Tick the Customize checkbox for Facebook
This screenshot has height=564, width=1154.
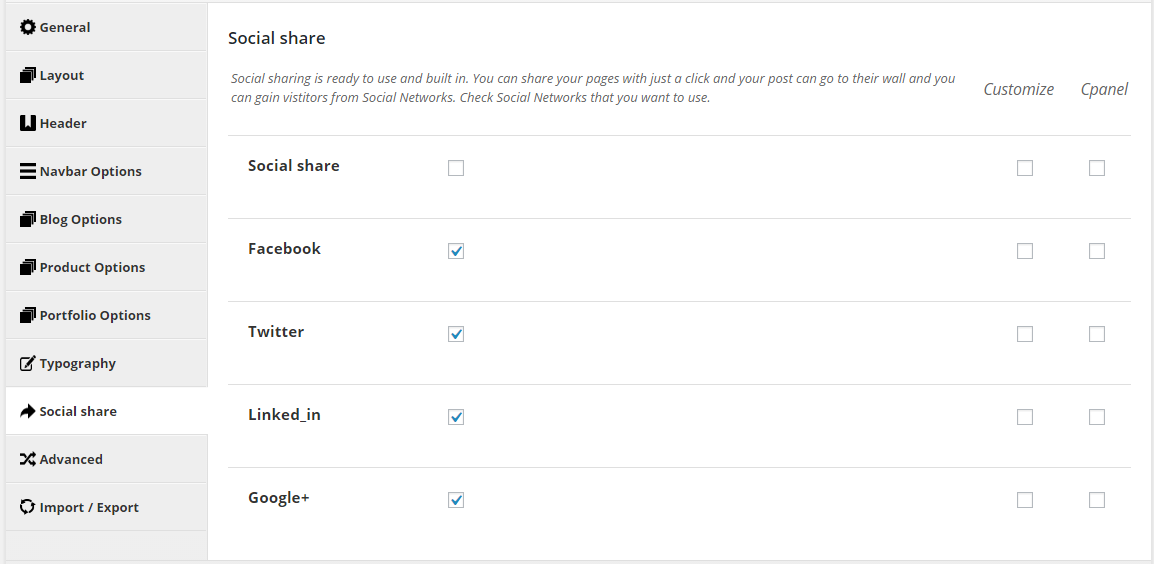(1024, 251)
